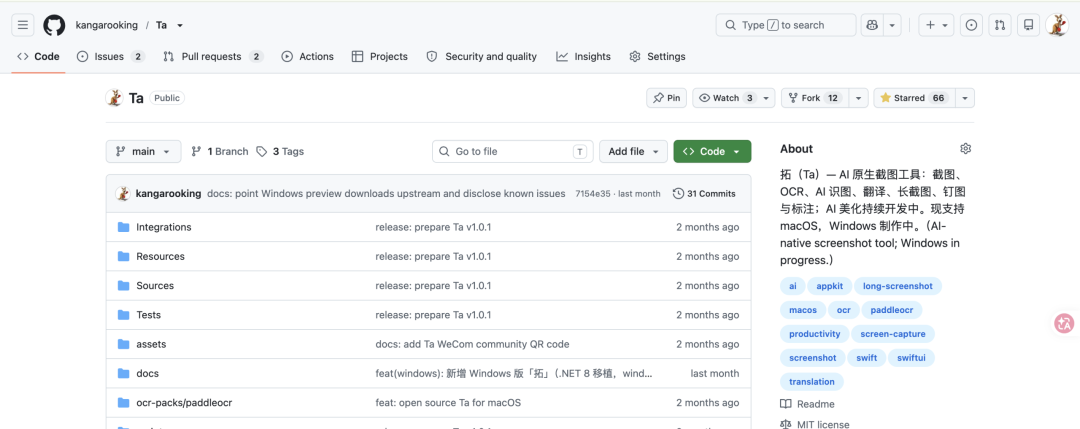Open the Sources folder name
Screen dimensions: 1080x429
coord(155,286)
